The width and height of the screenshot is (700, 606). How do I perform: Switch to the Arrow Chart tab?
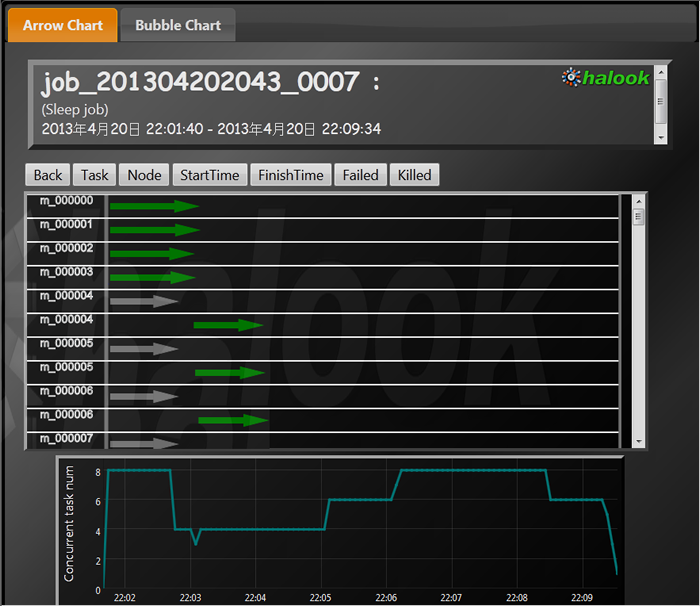(62, 25)
